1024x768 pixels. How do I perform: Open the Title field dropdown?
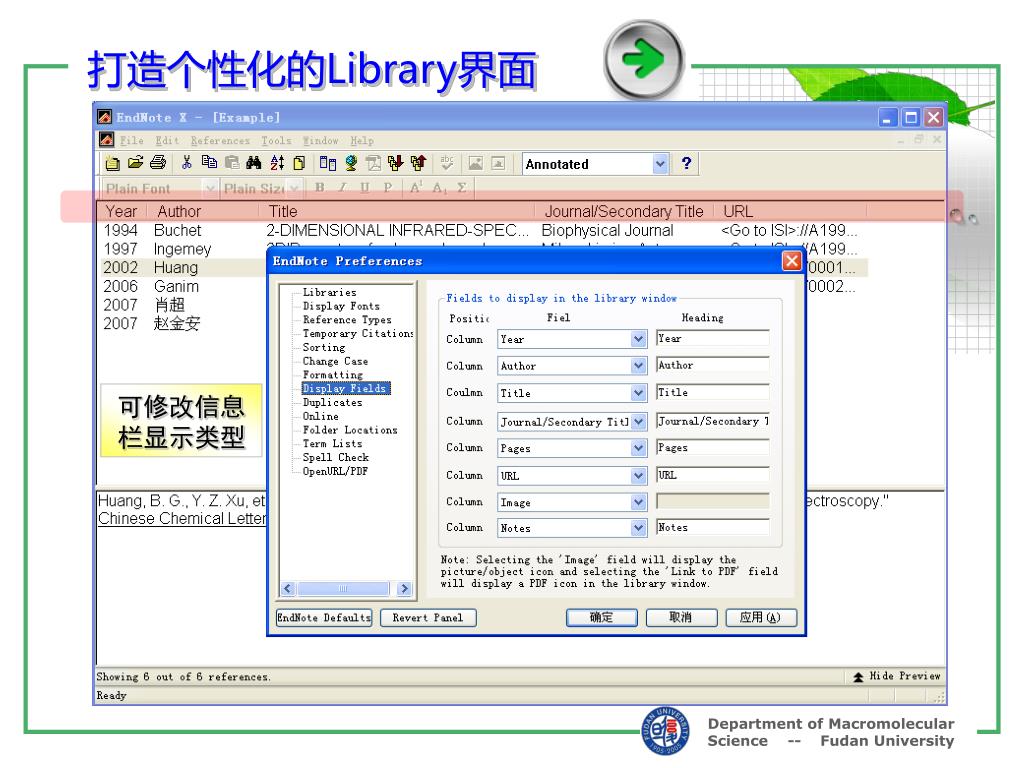(638, 393)
